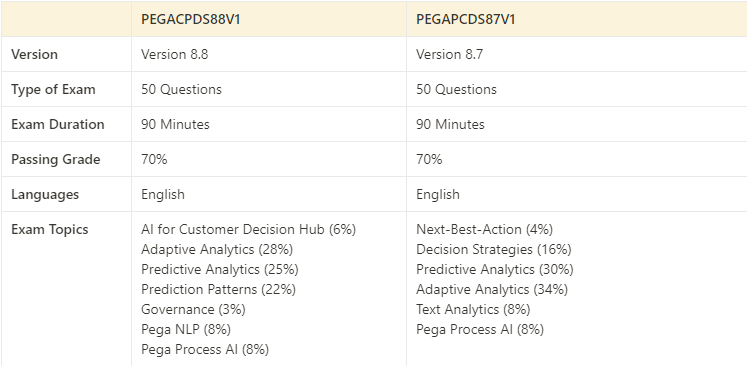Click the Type of Exam row label
Image resolution: width=747 pixels, height=366 pixels.
coord(53,90)
